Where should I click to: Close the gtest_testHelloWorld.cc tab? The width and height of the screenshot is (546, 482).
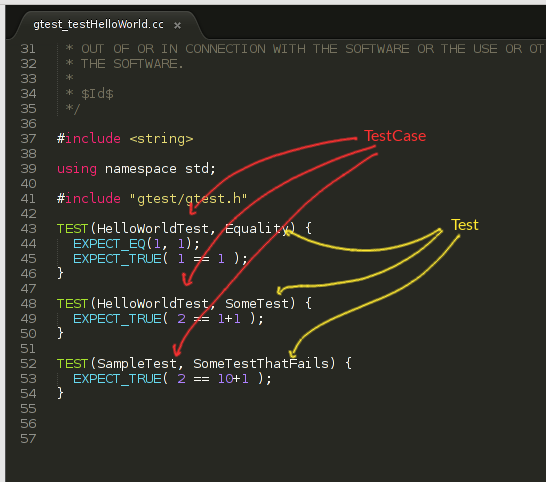pos(177,25)
